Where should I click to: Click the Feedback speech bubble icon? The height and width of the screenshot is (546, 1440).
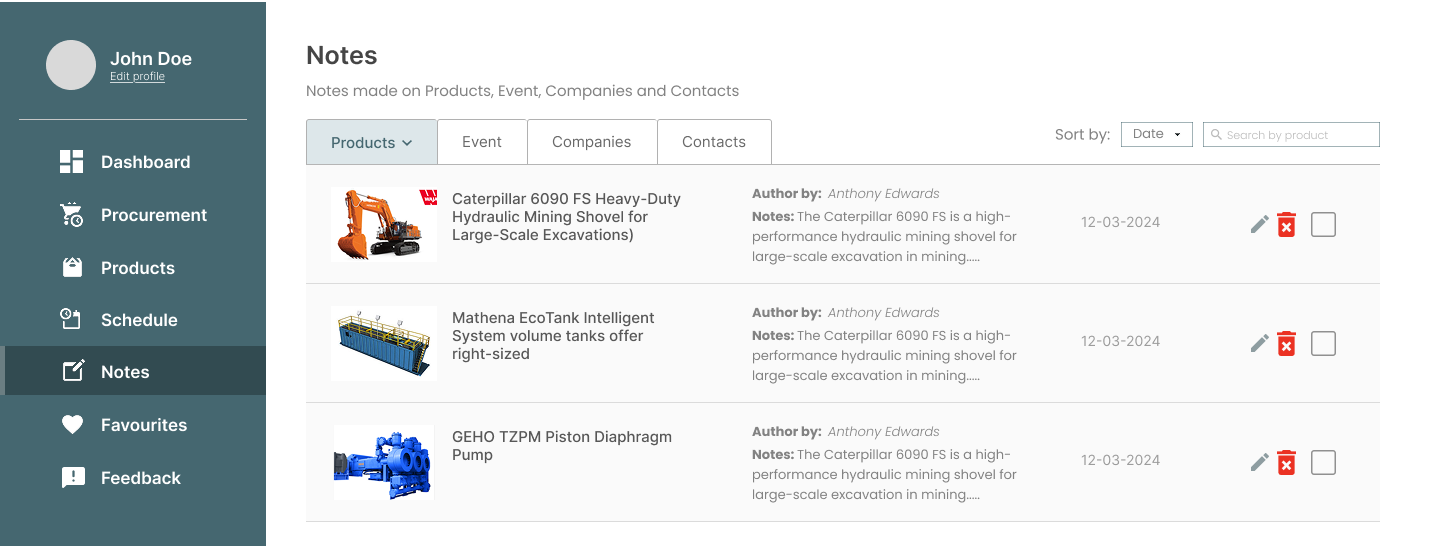(72, 478)
